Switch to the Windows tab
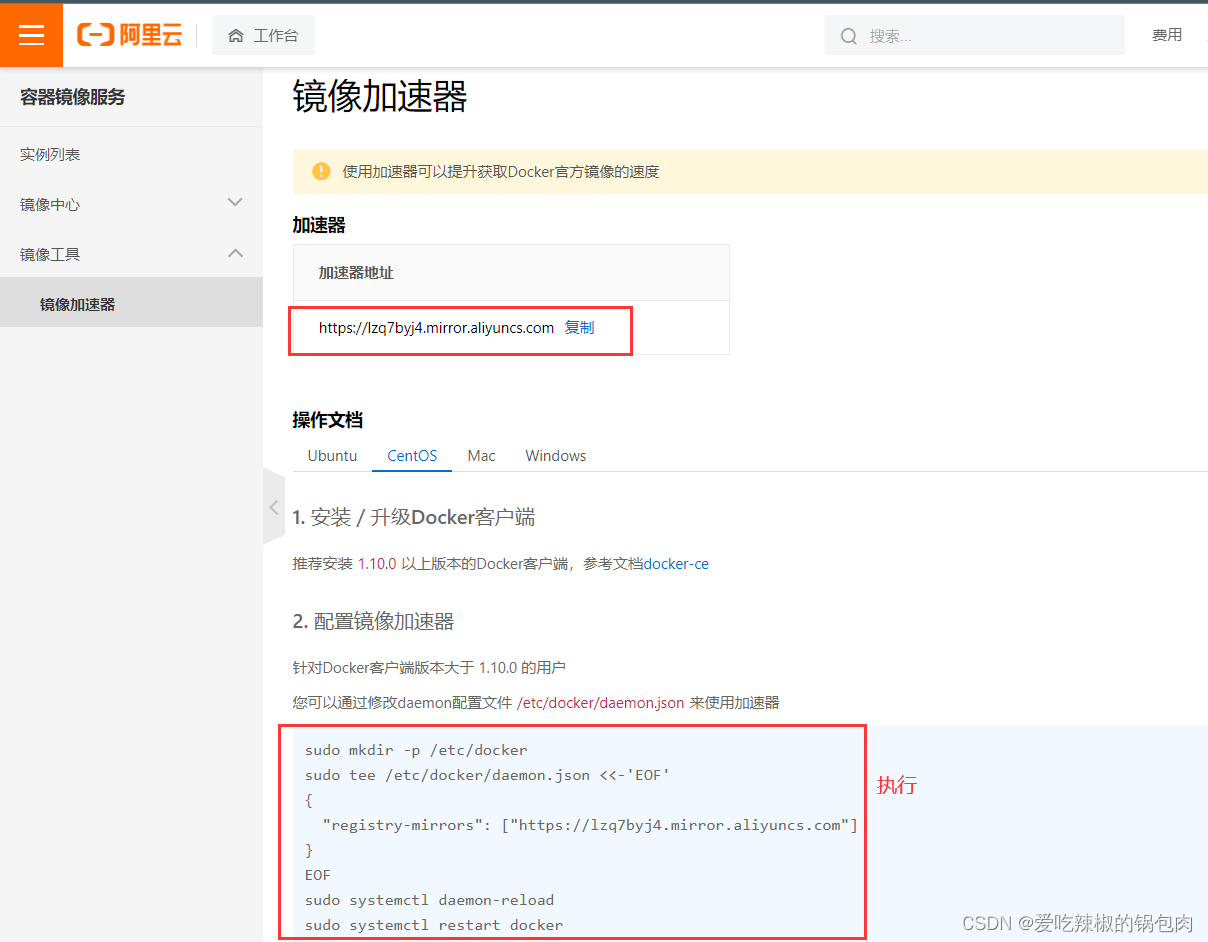Viewport: 1208px width, 942px height. click(556, 455)
